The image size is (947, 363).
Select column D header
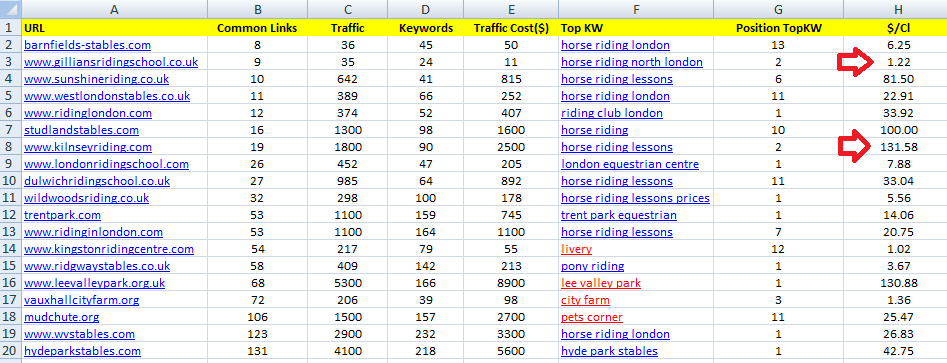pyautogui.click(x=426, y=9)
